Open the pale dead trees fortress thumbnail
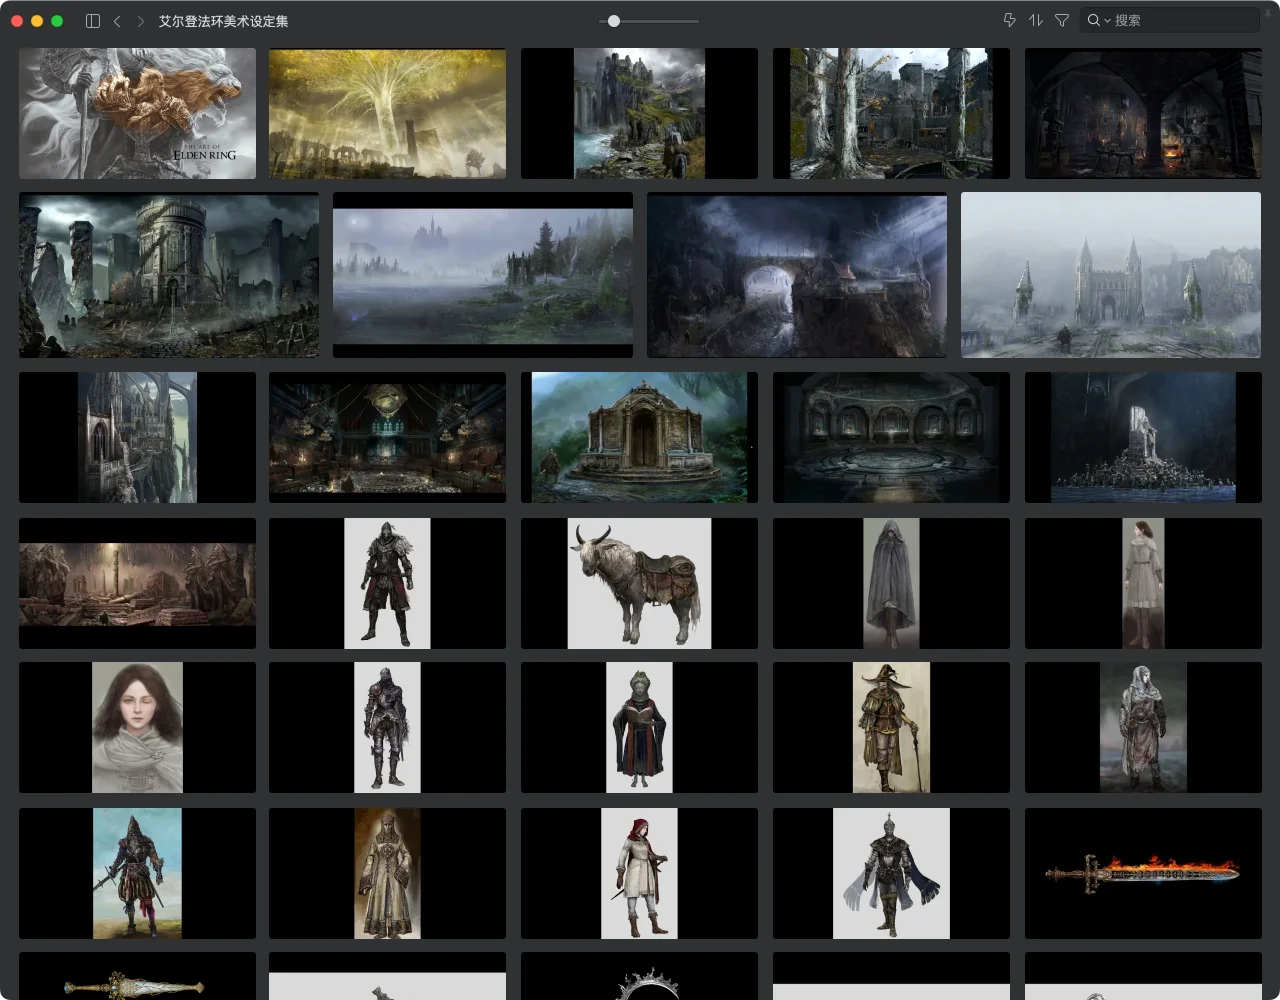 pyautogui.click(x=891, y=114)
